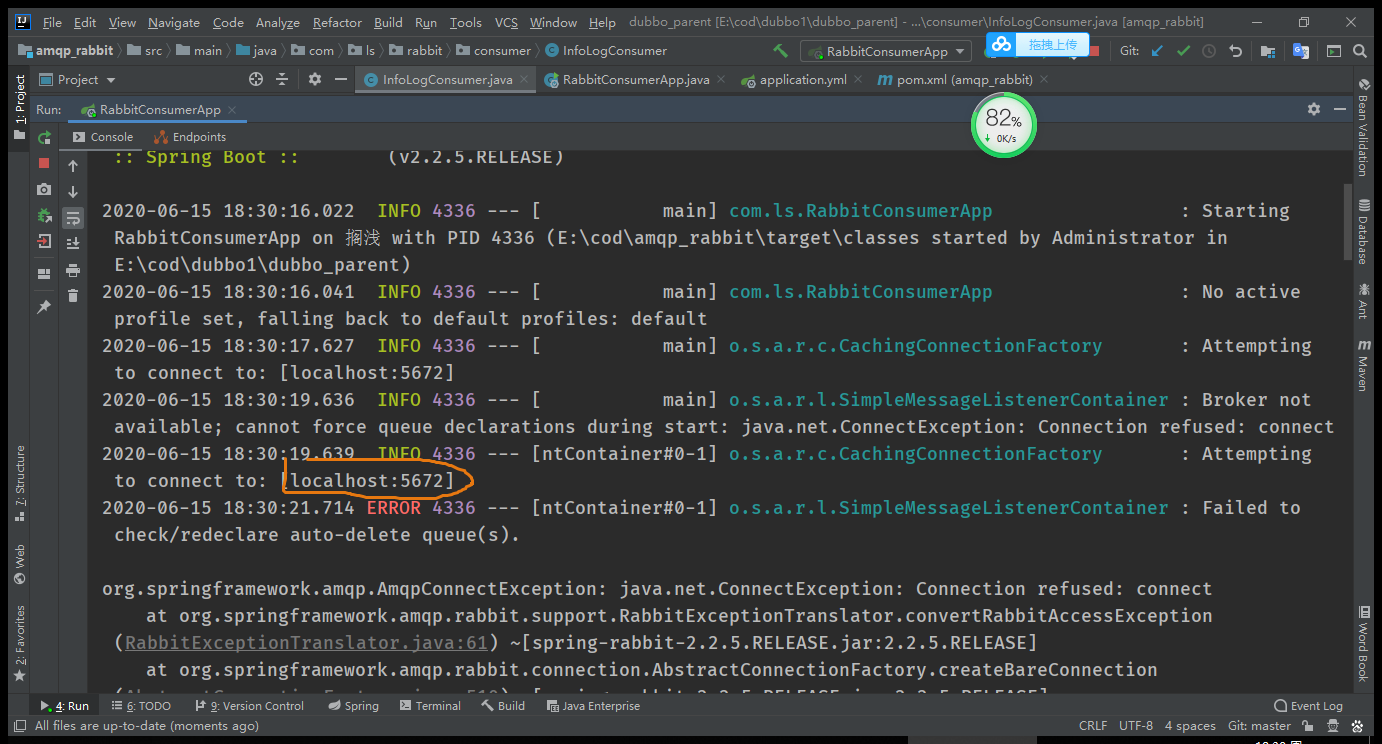
Task: Toggle scroll to end of console
Action: [x=73, y=244]
